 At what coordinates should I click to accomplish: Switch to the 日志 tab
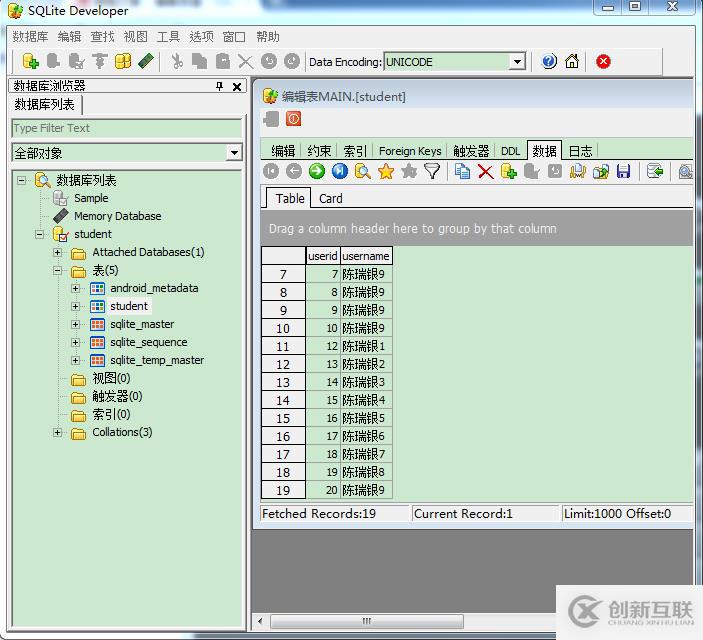580,151
